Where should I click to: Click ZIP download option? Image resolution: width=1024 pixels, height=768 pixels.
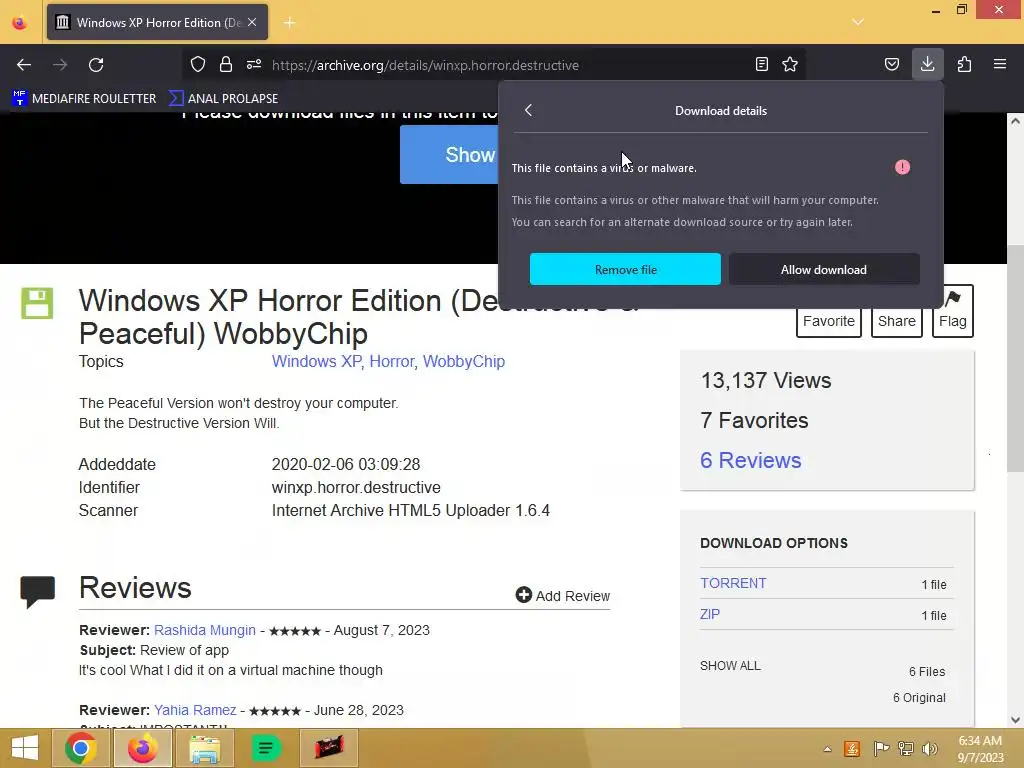(710, 614)
